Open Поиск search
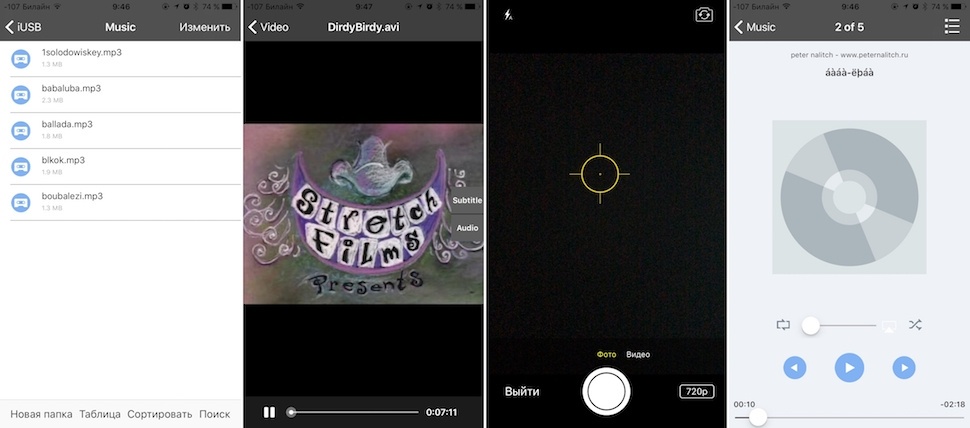The height and width of the screenshot is (428, 970). 215,414
